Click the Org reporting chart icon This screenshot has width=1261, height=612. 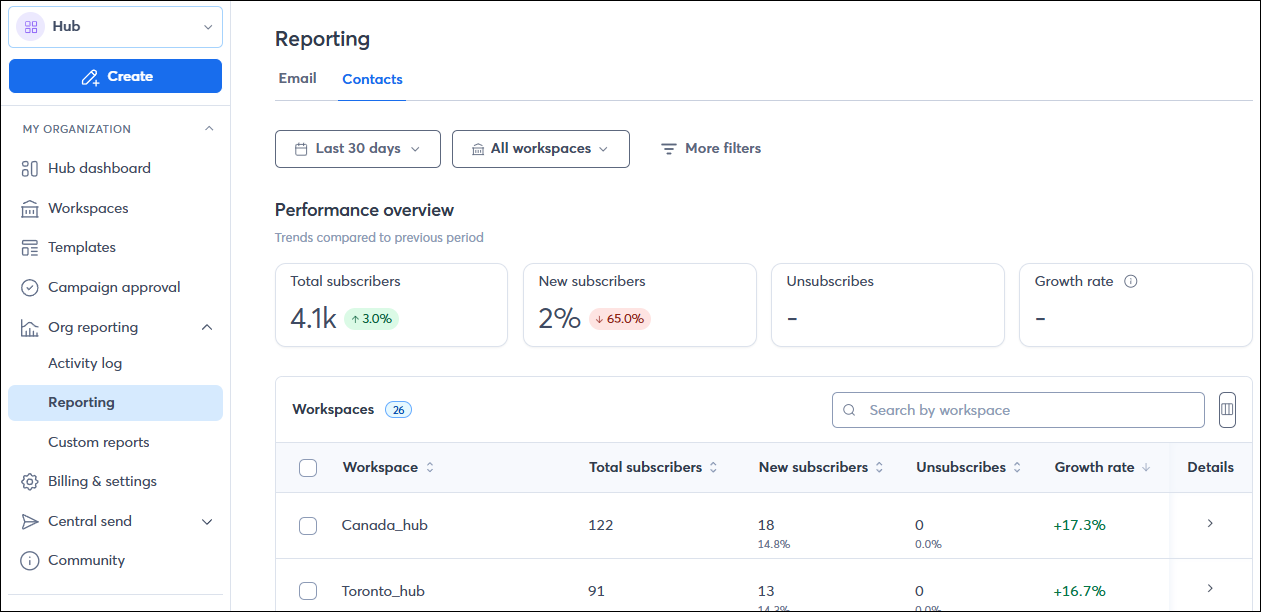click(30, 328)
